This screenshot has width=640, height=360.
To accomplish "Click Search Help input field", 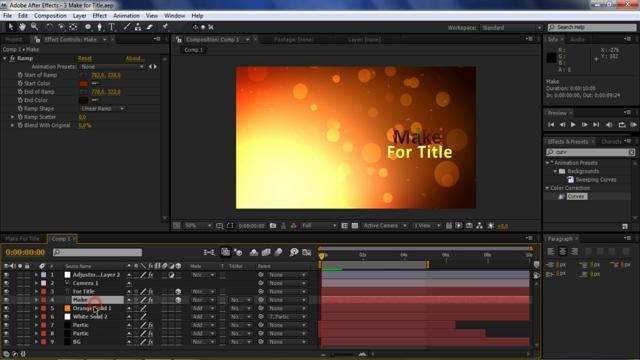I will coord(592,27).
